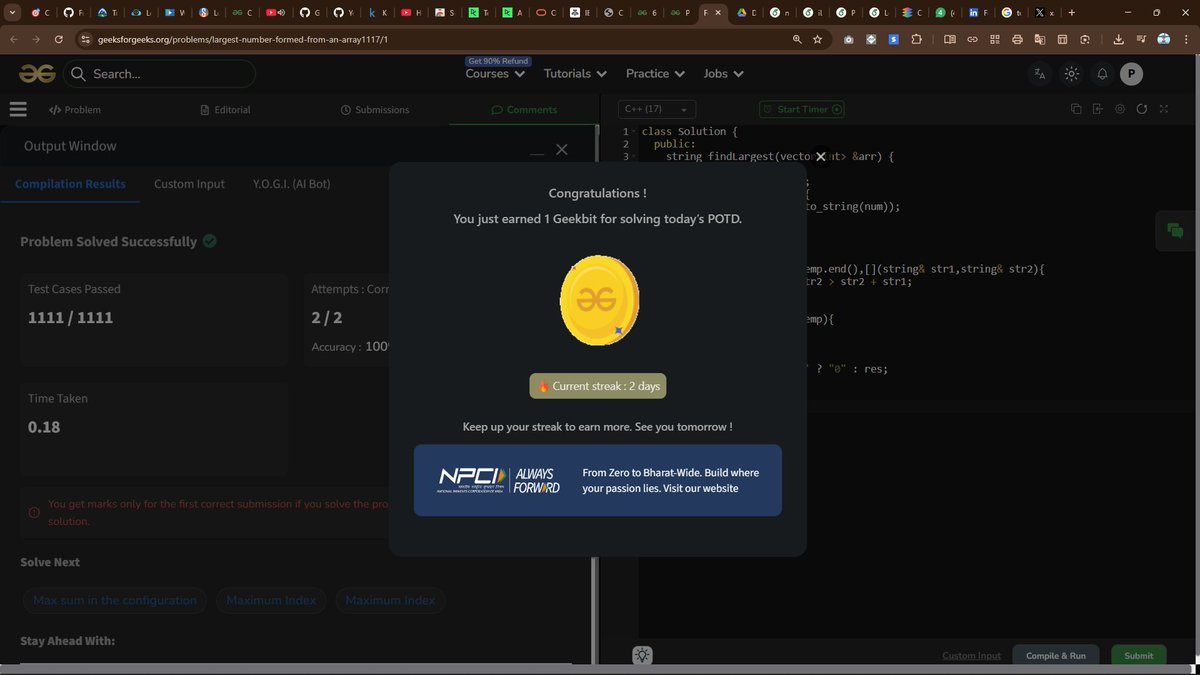1200x675 pixels.
Task: Open the C++ (17) language dropdown
Action: pyautogui.click(x=657, y=109)
